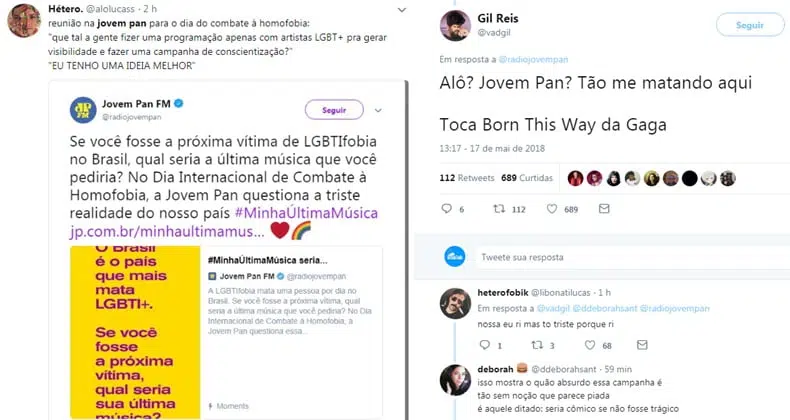This screenshot has width=790, height=420.
Task: Open Jovem Pan FM profile avatar
Action: [x=83, y=110]
